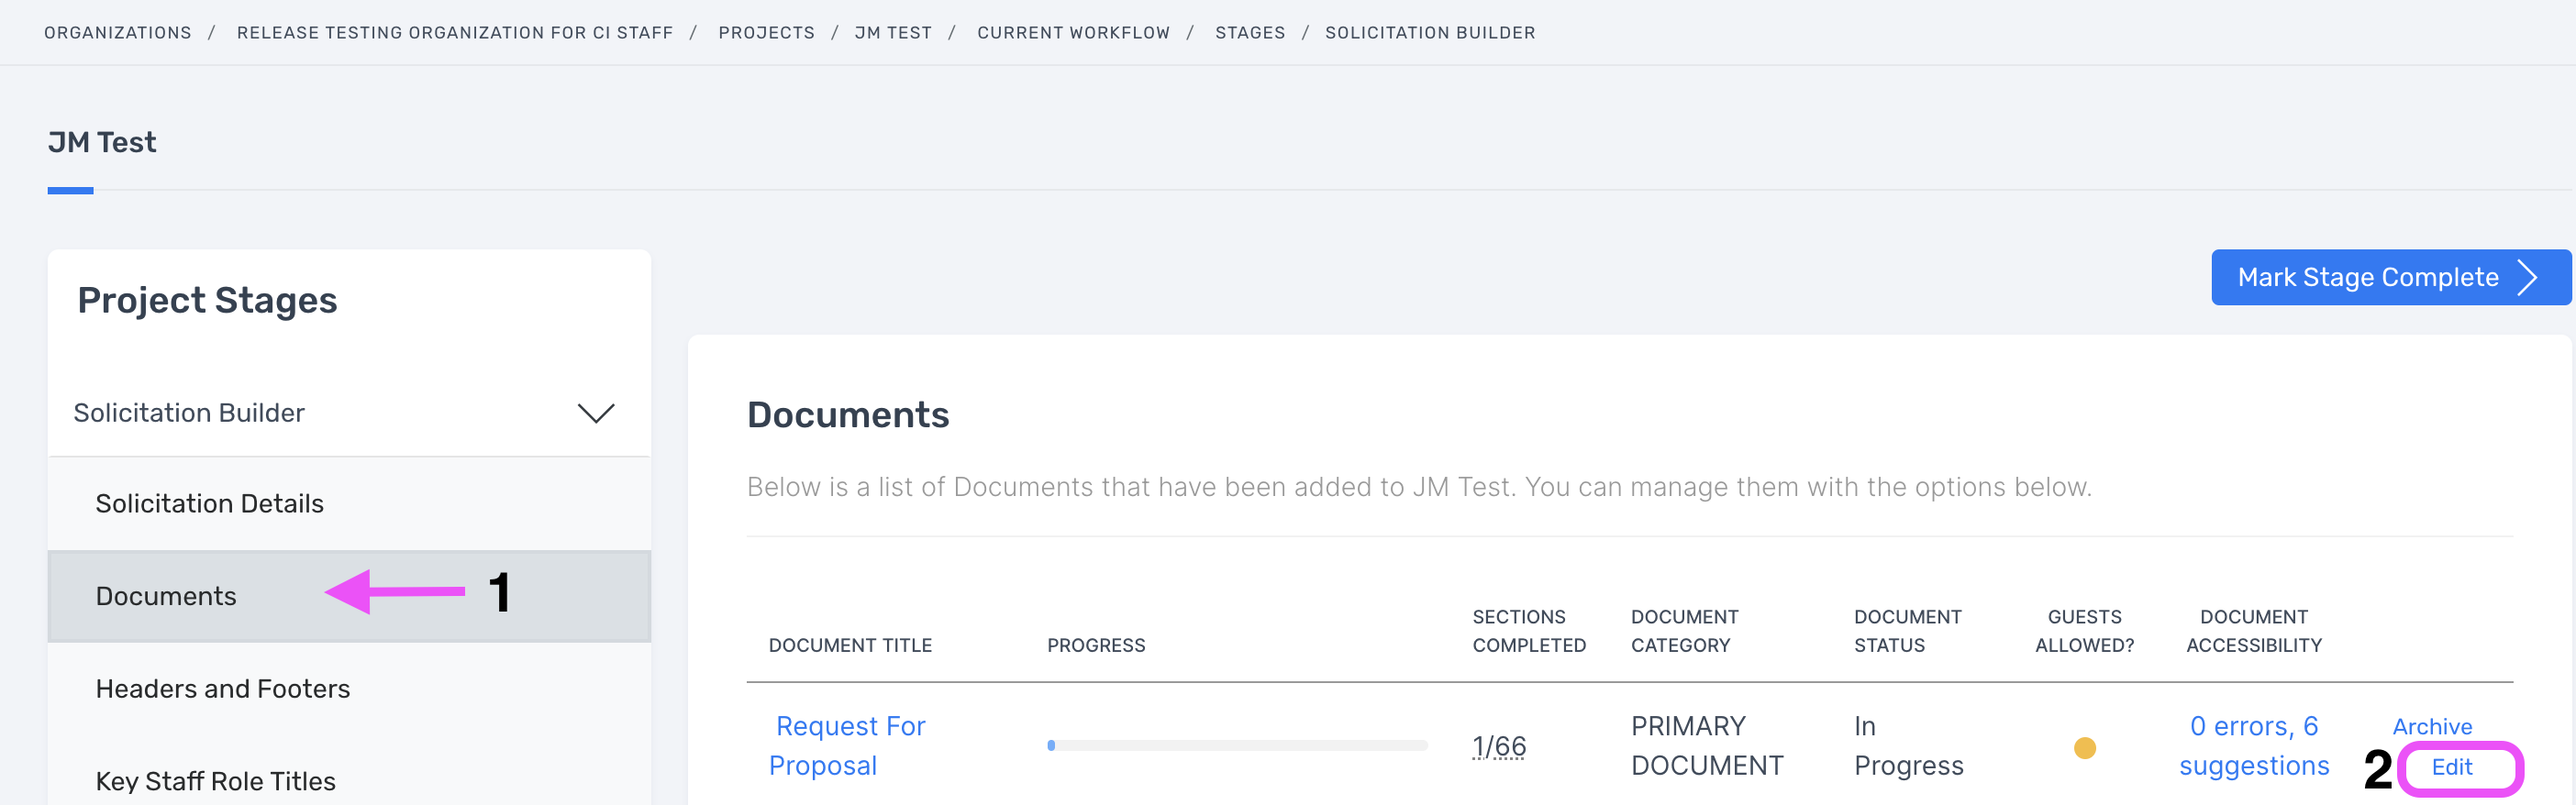Click the Documents section heading
This screenshot has width=2576, height=805.
click(848, 415)
